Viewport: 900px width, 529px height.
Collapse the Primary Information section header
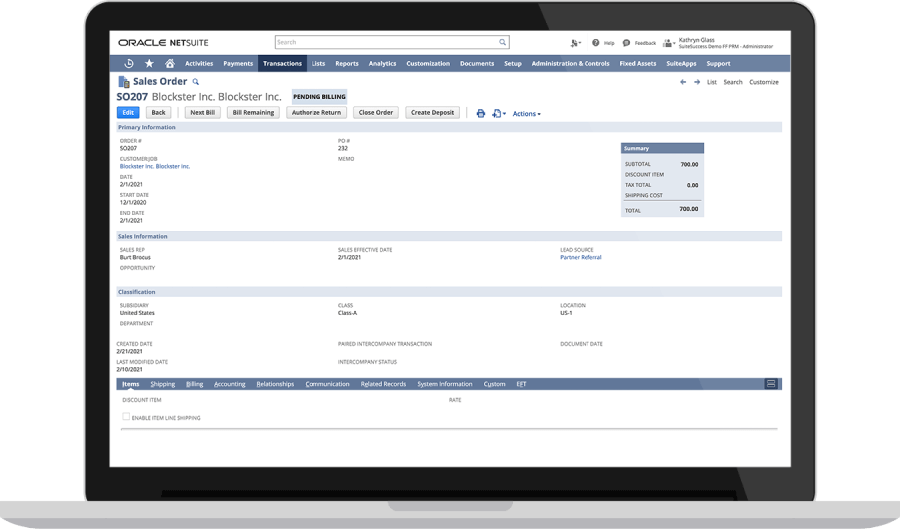click(449, 127)
